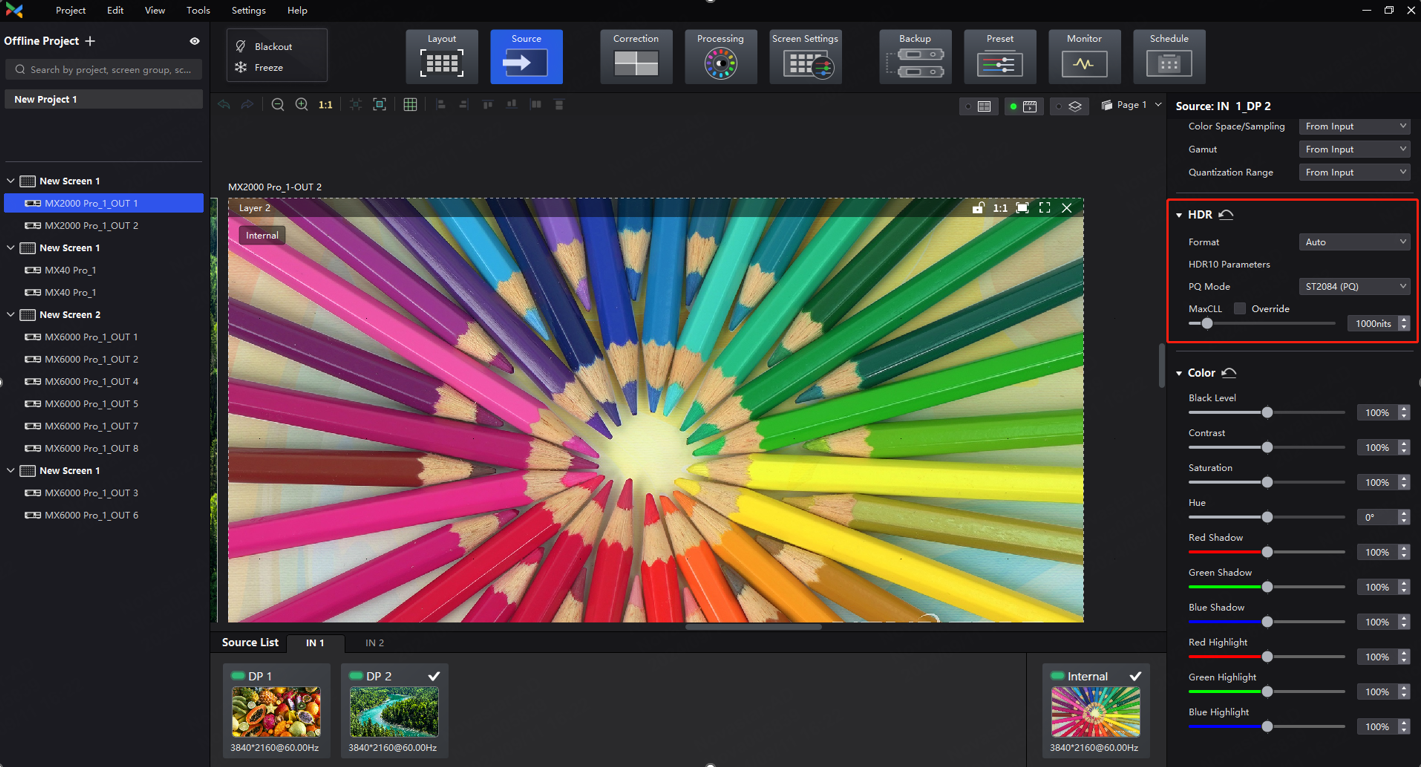Click the project search field
1421x767 pixels.
click(x=104, y=70)
